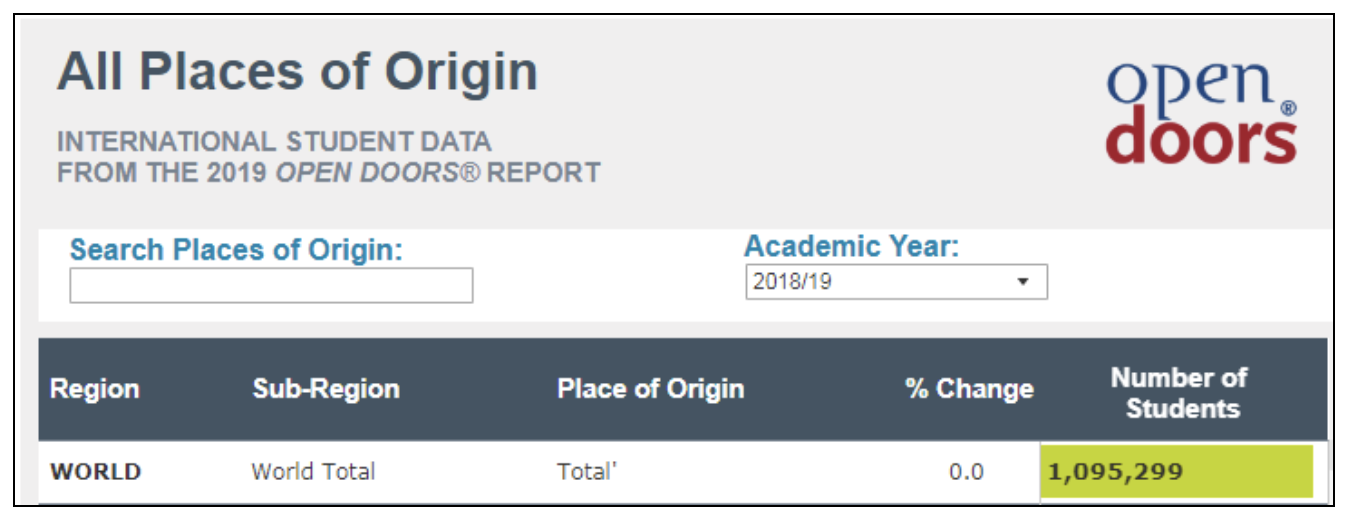Click the dropdown arrow beside 2018/19

coord(1022,282)
